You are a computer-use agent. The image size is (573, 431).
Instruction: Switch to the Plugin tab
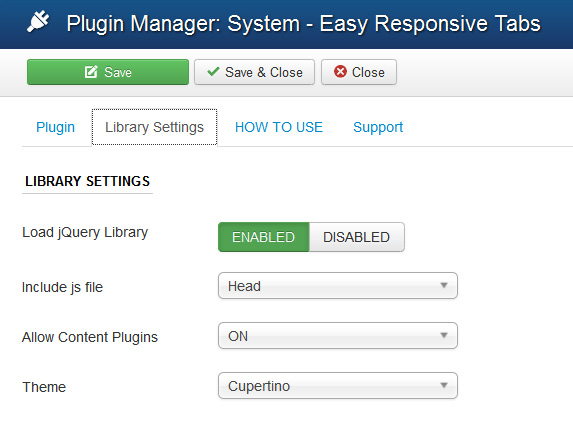tap(56, 127)
